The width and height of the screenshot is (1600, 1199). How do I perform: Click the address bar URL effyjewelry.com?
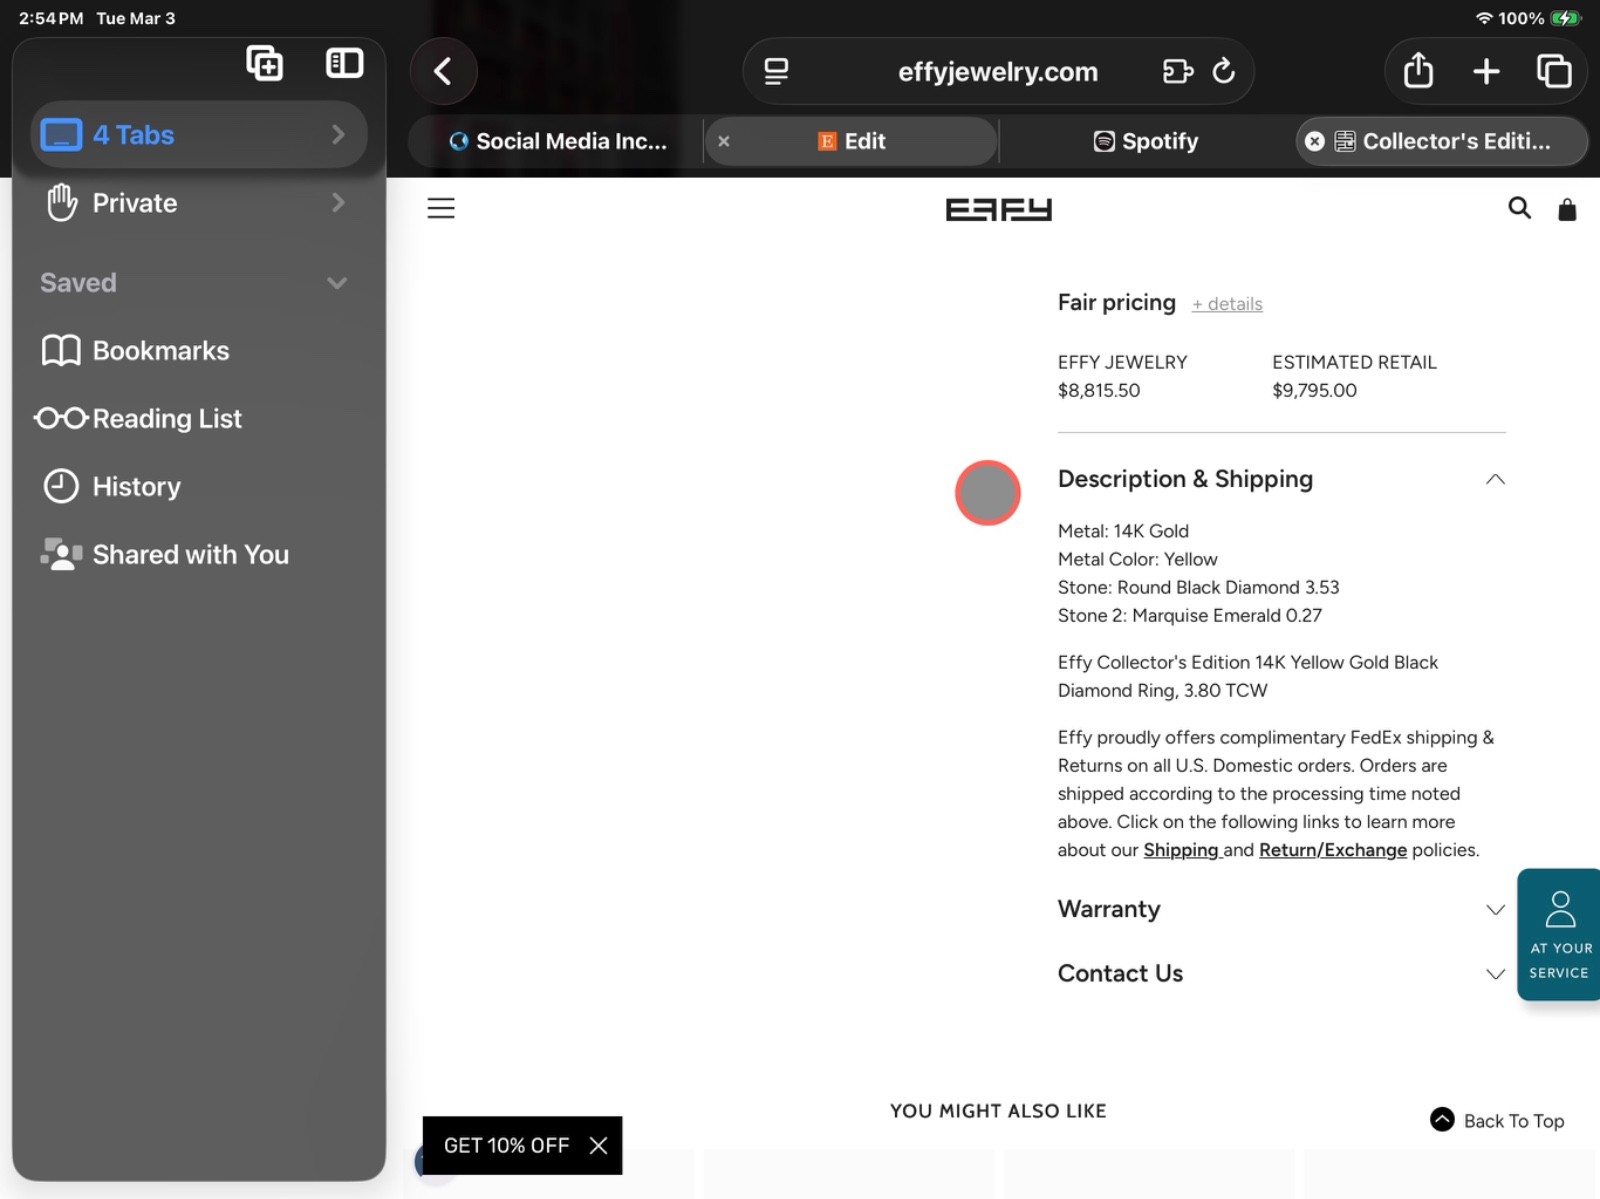pyautogui.click(x=998, y=71)
